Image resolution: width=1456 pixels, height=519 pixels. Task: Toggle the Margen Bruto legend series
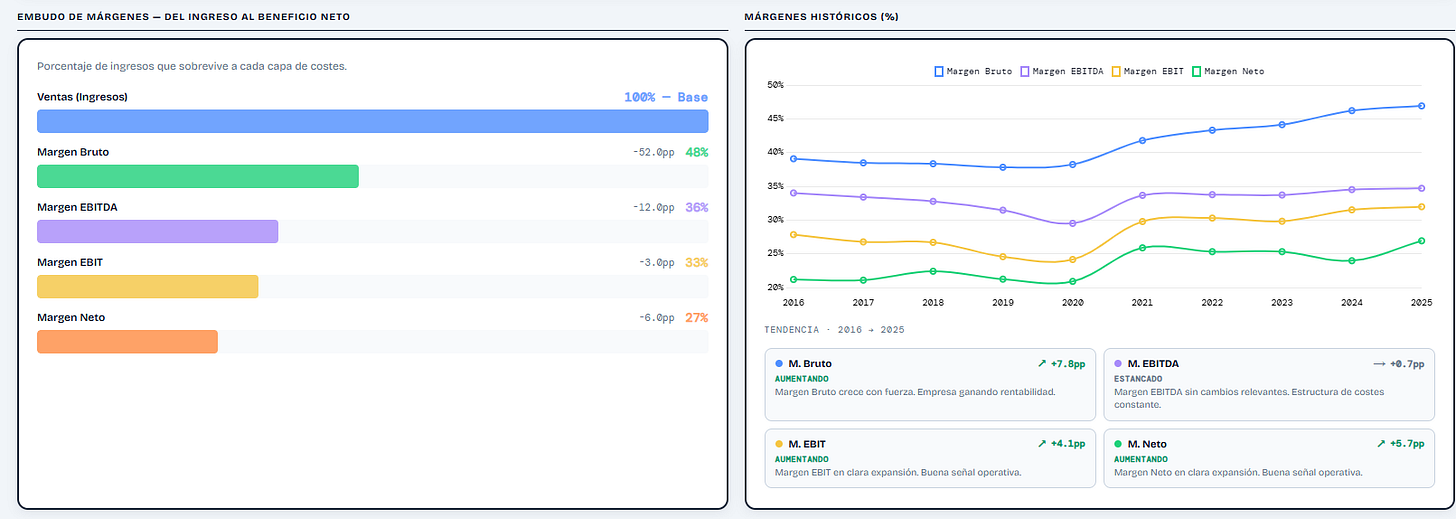(973, 71)
